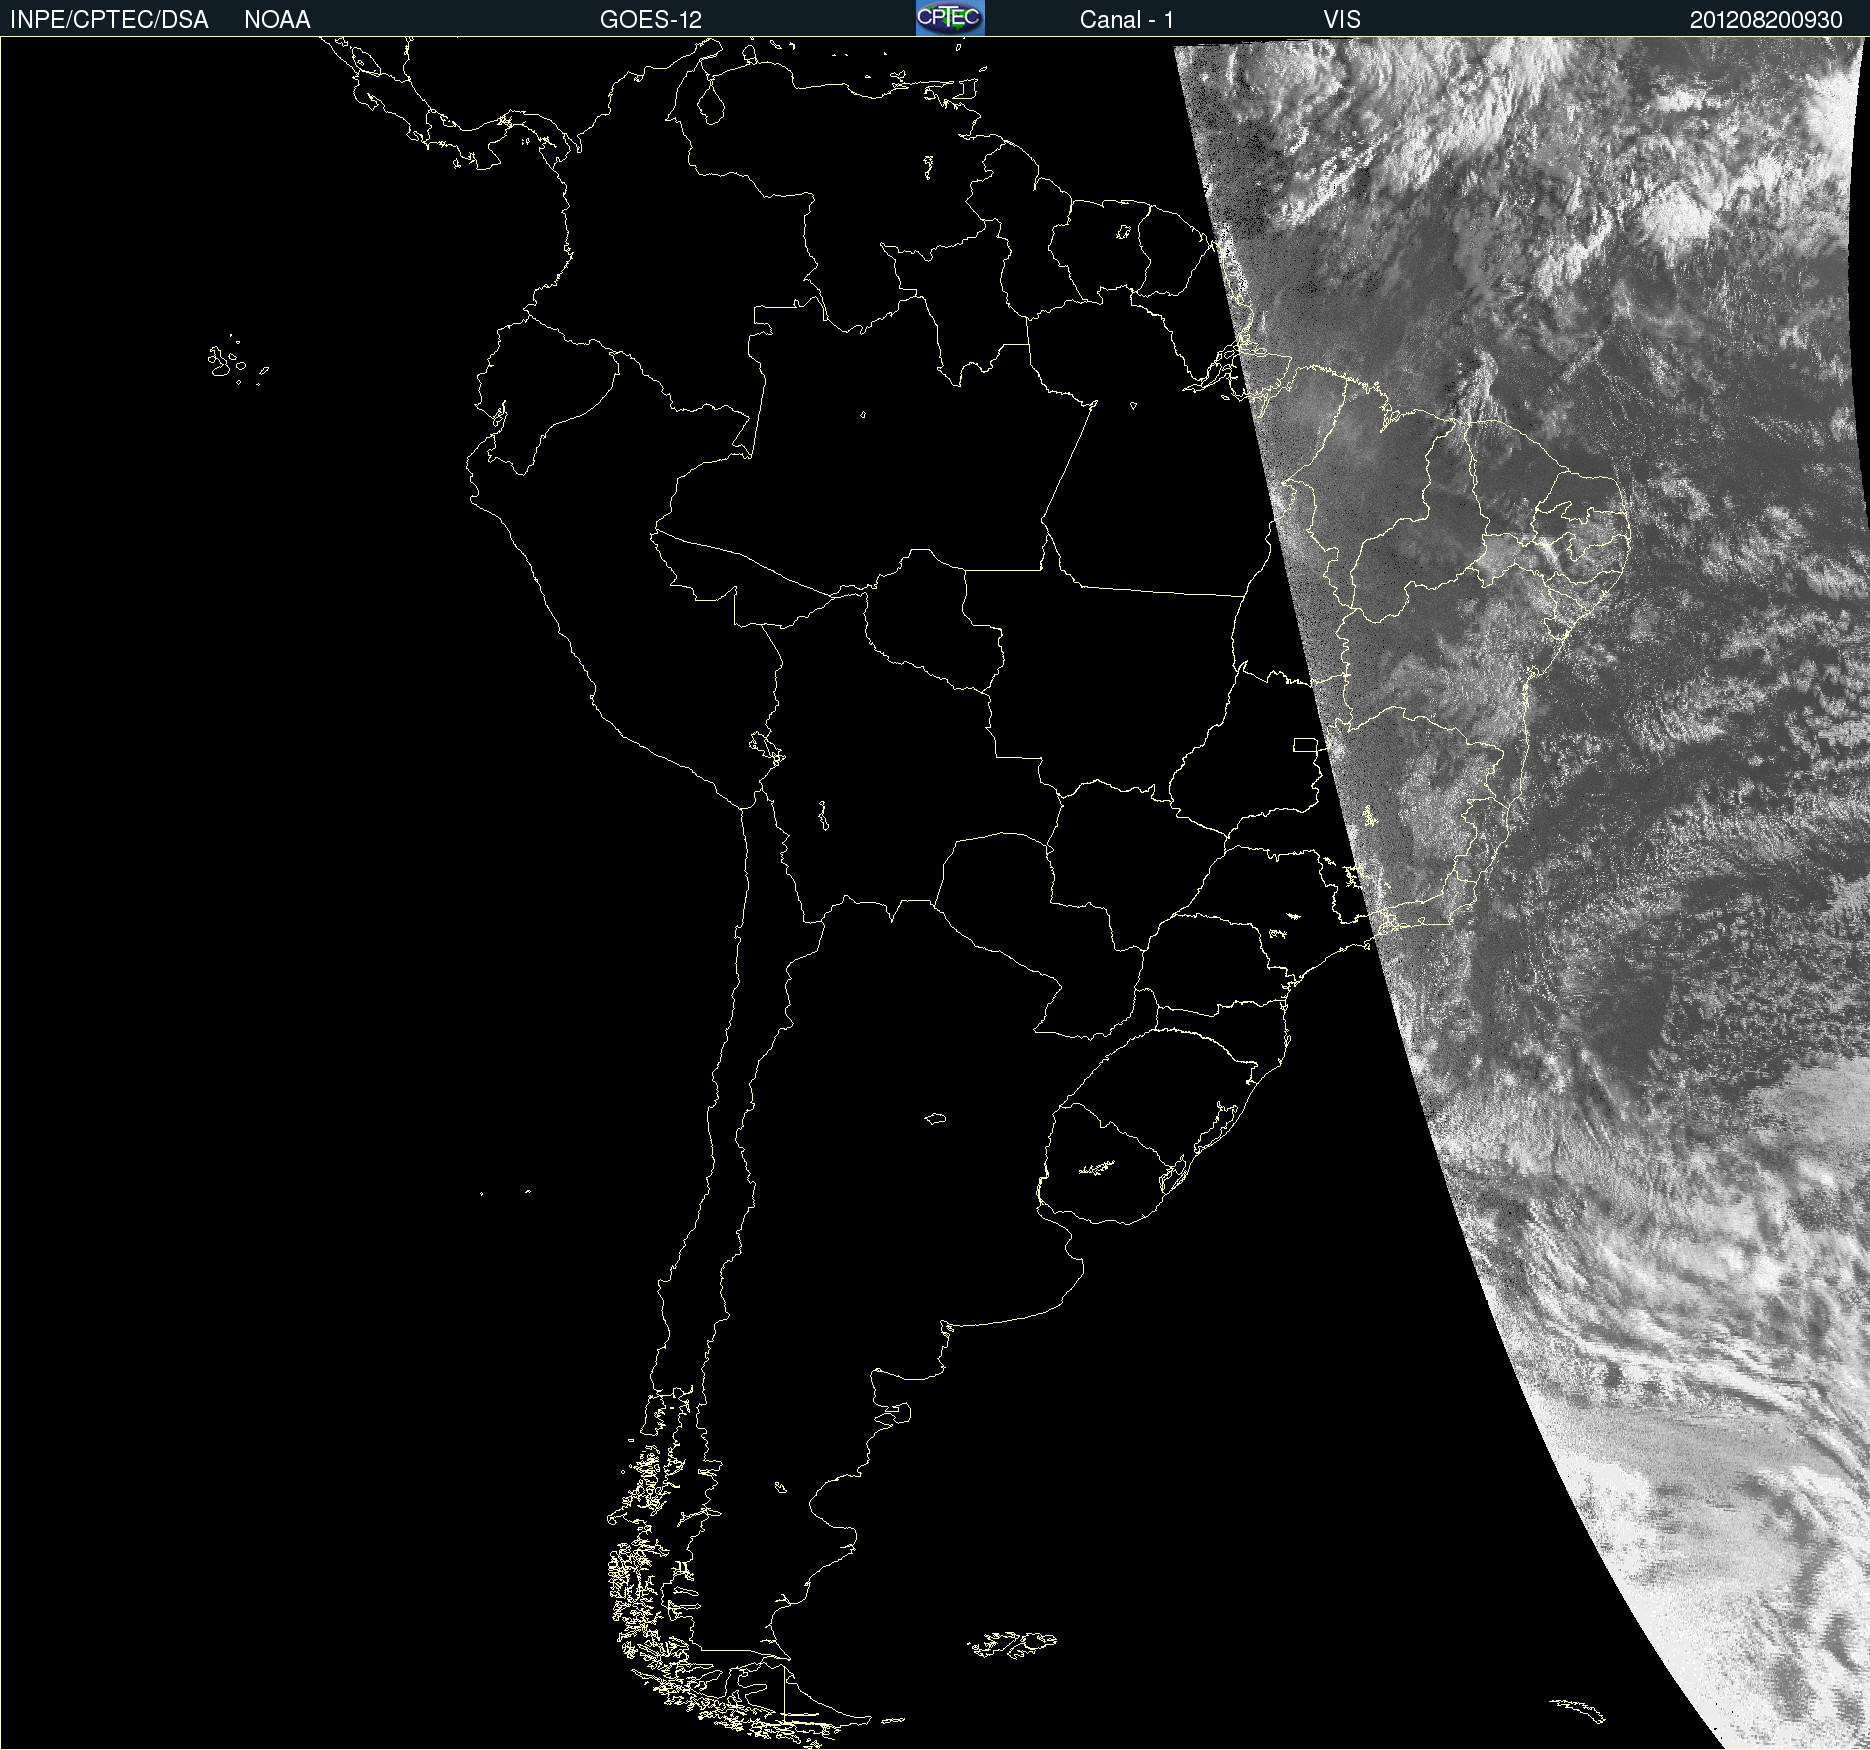Click the Federal District rectangle in Brazil
Screen dimensions: 1870x1750
pos(1306,744)
